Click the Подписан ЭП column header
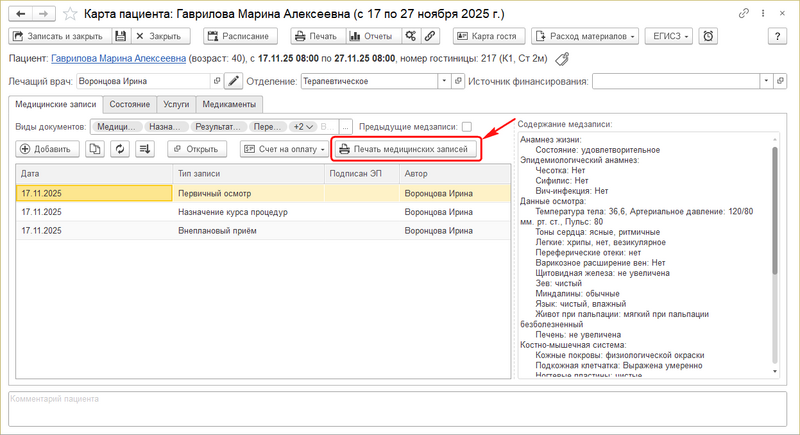Viewport: 800px width, 435px height. point(362,173)
